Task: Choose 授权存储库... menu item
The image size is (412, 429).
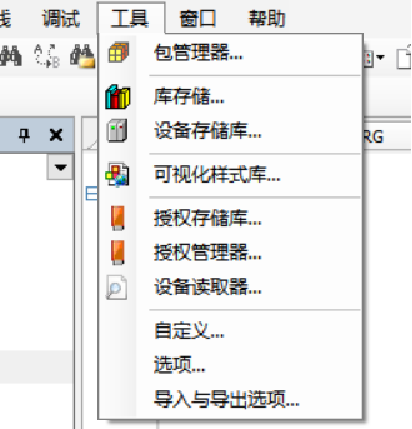Action: pyautogui.click(x=231, y=218)
